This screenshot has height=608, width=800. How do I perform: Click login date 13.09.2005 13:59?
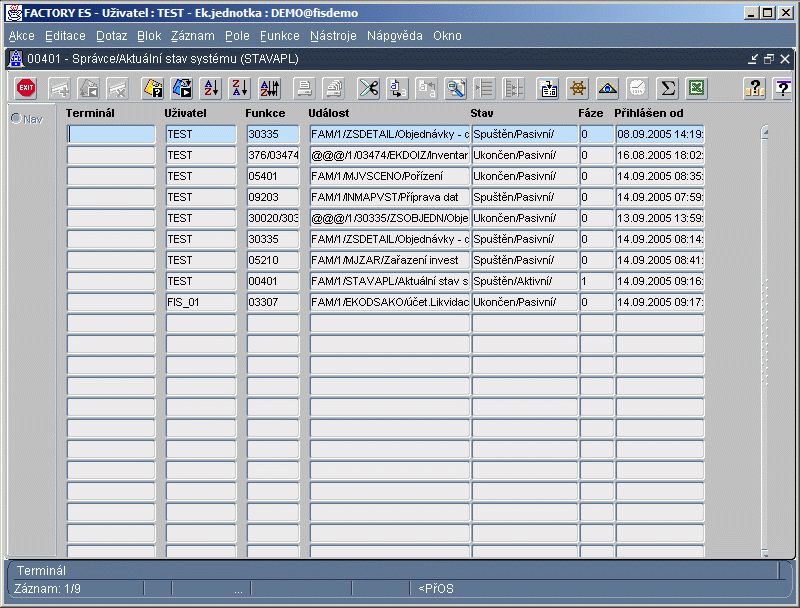click(660, 218)
